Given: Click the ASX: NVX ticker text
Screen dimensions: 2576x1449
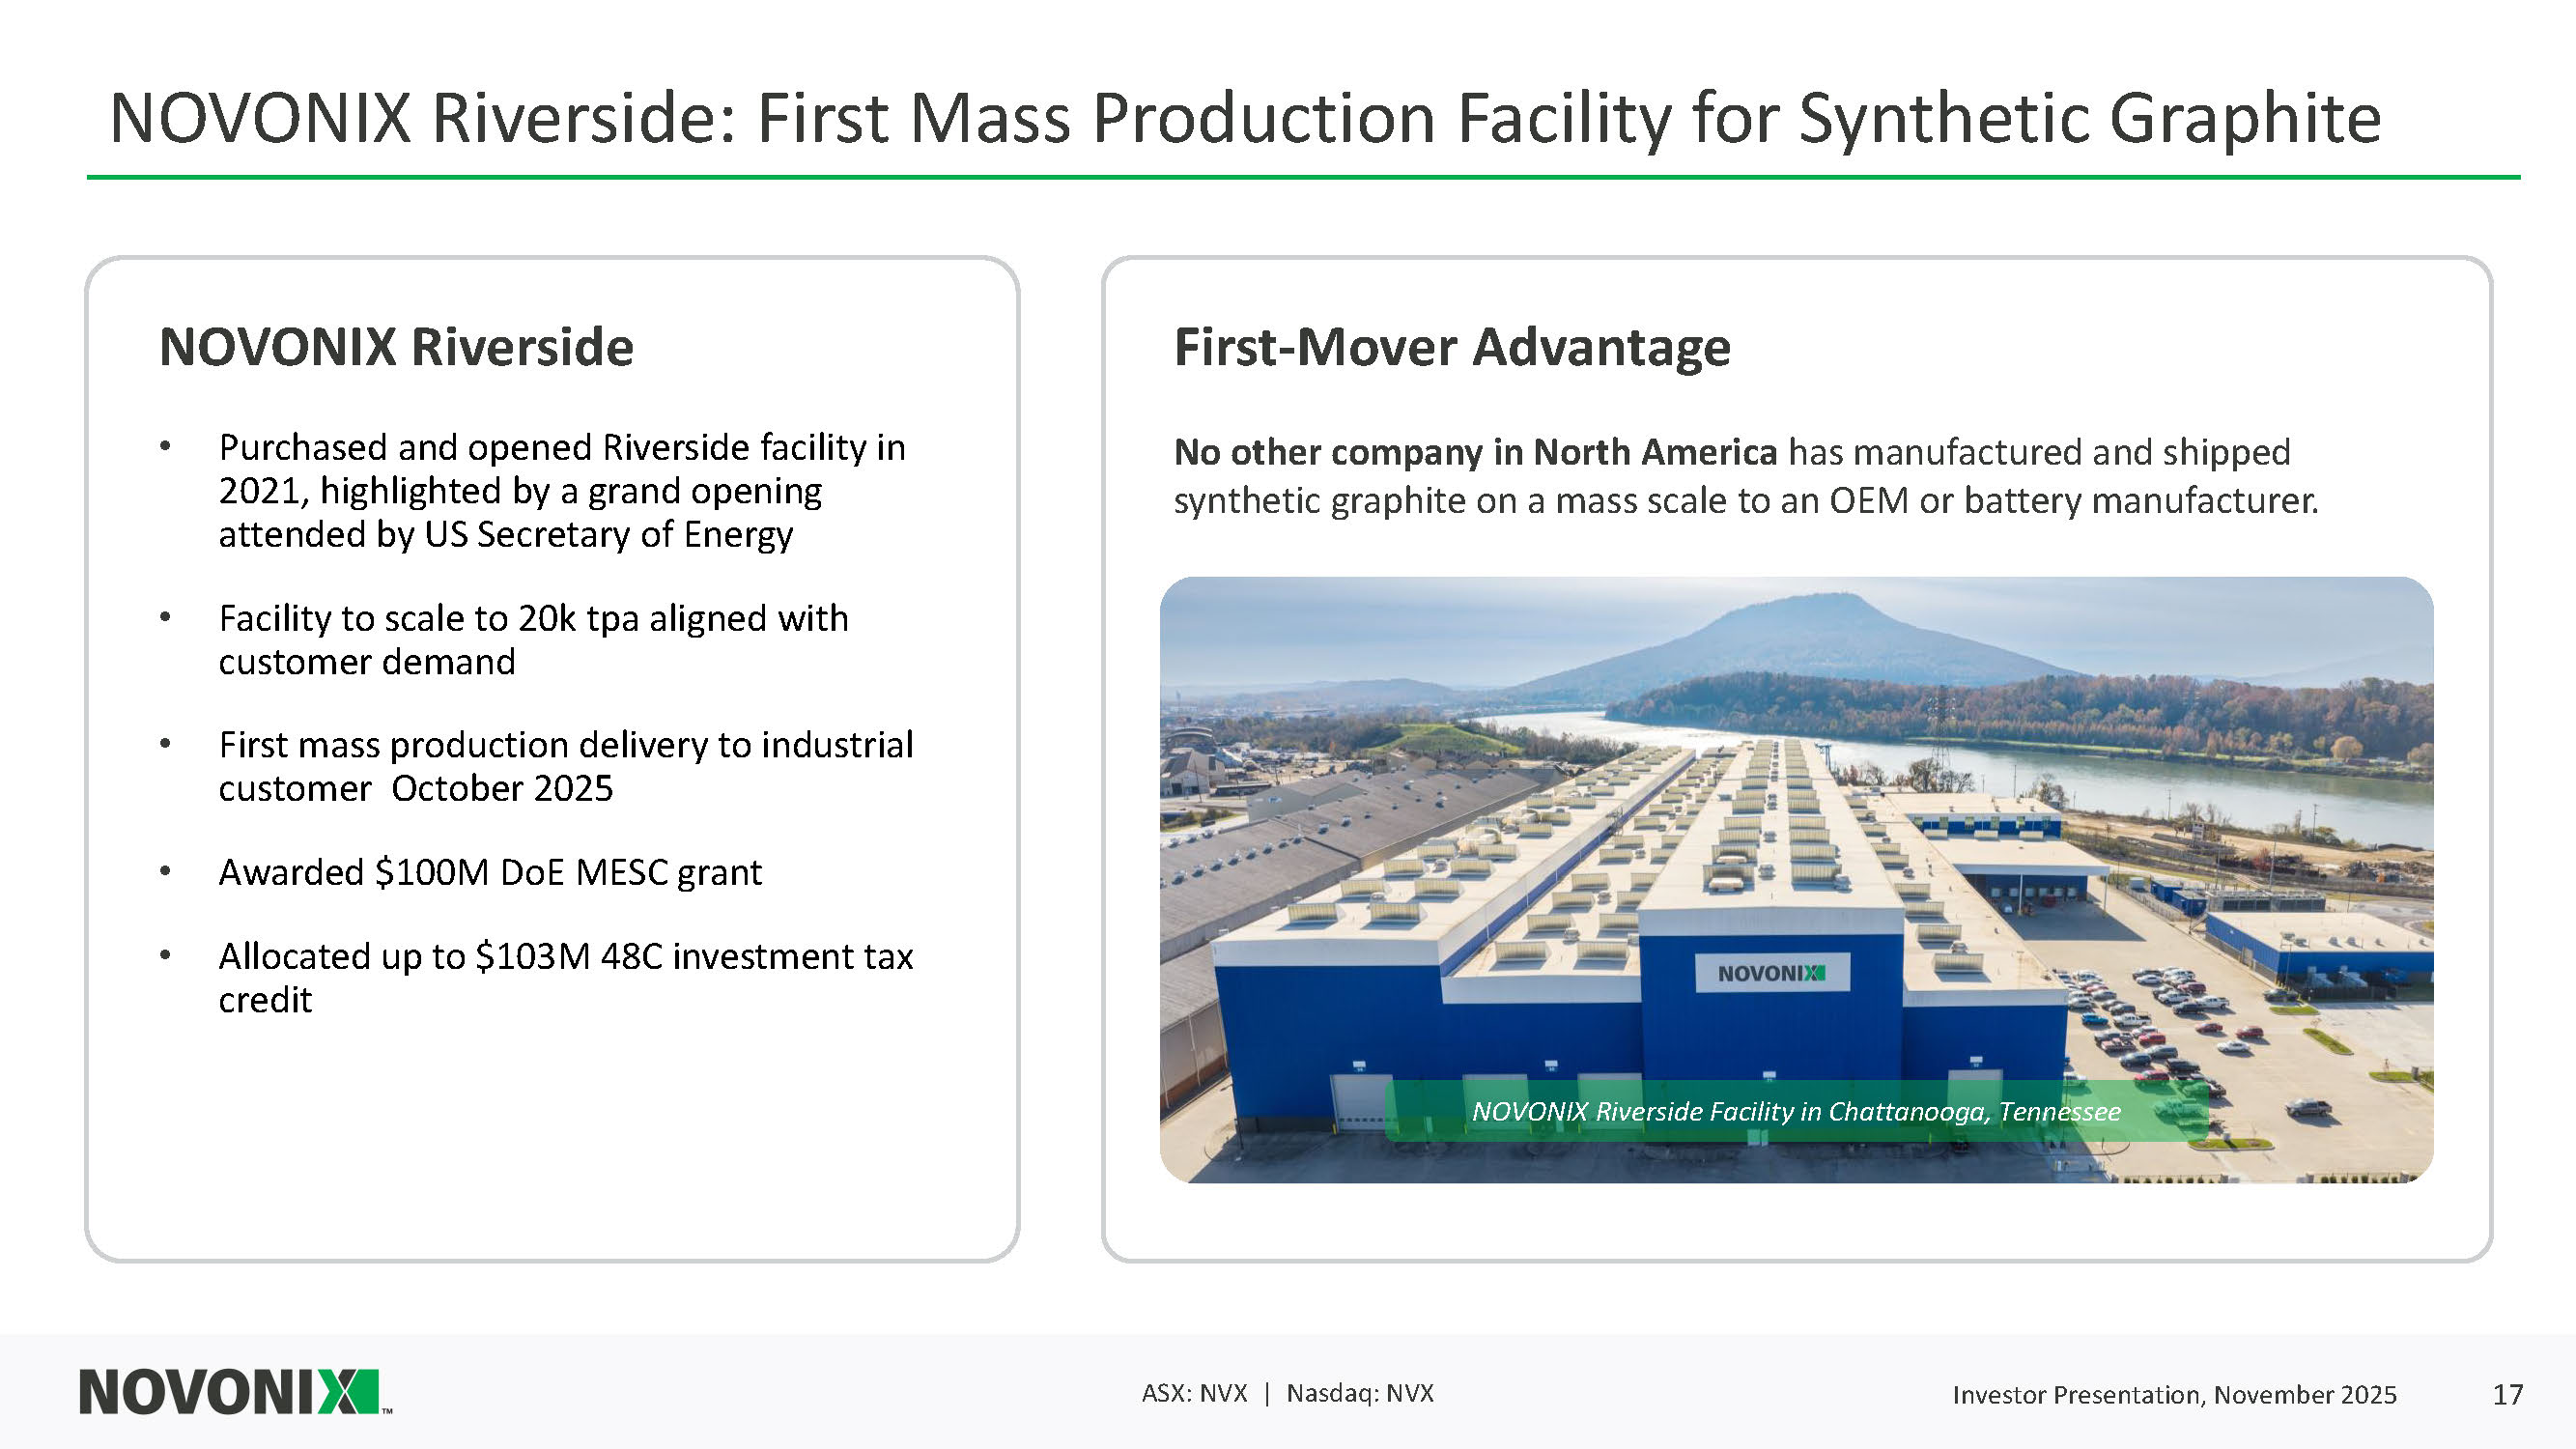Looking at the screenshot, I should coord(1194,1393).
